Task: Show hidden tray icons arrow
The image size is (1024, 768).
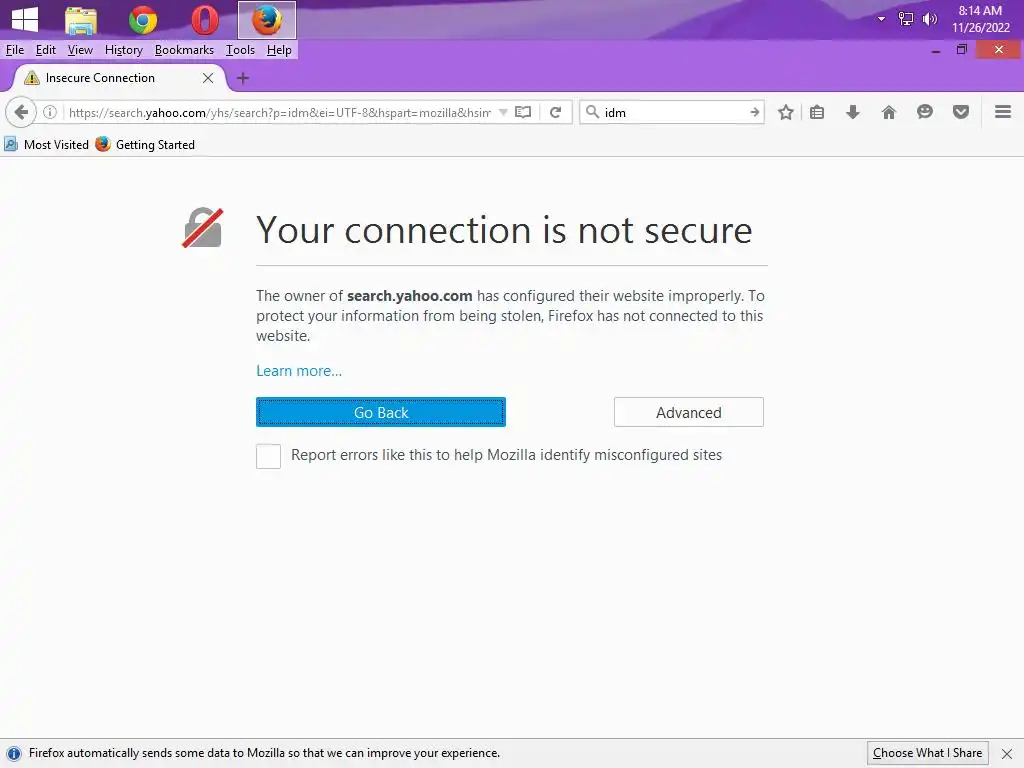Action: pos(882,19)
